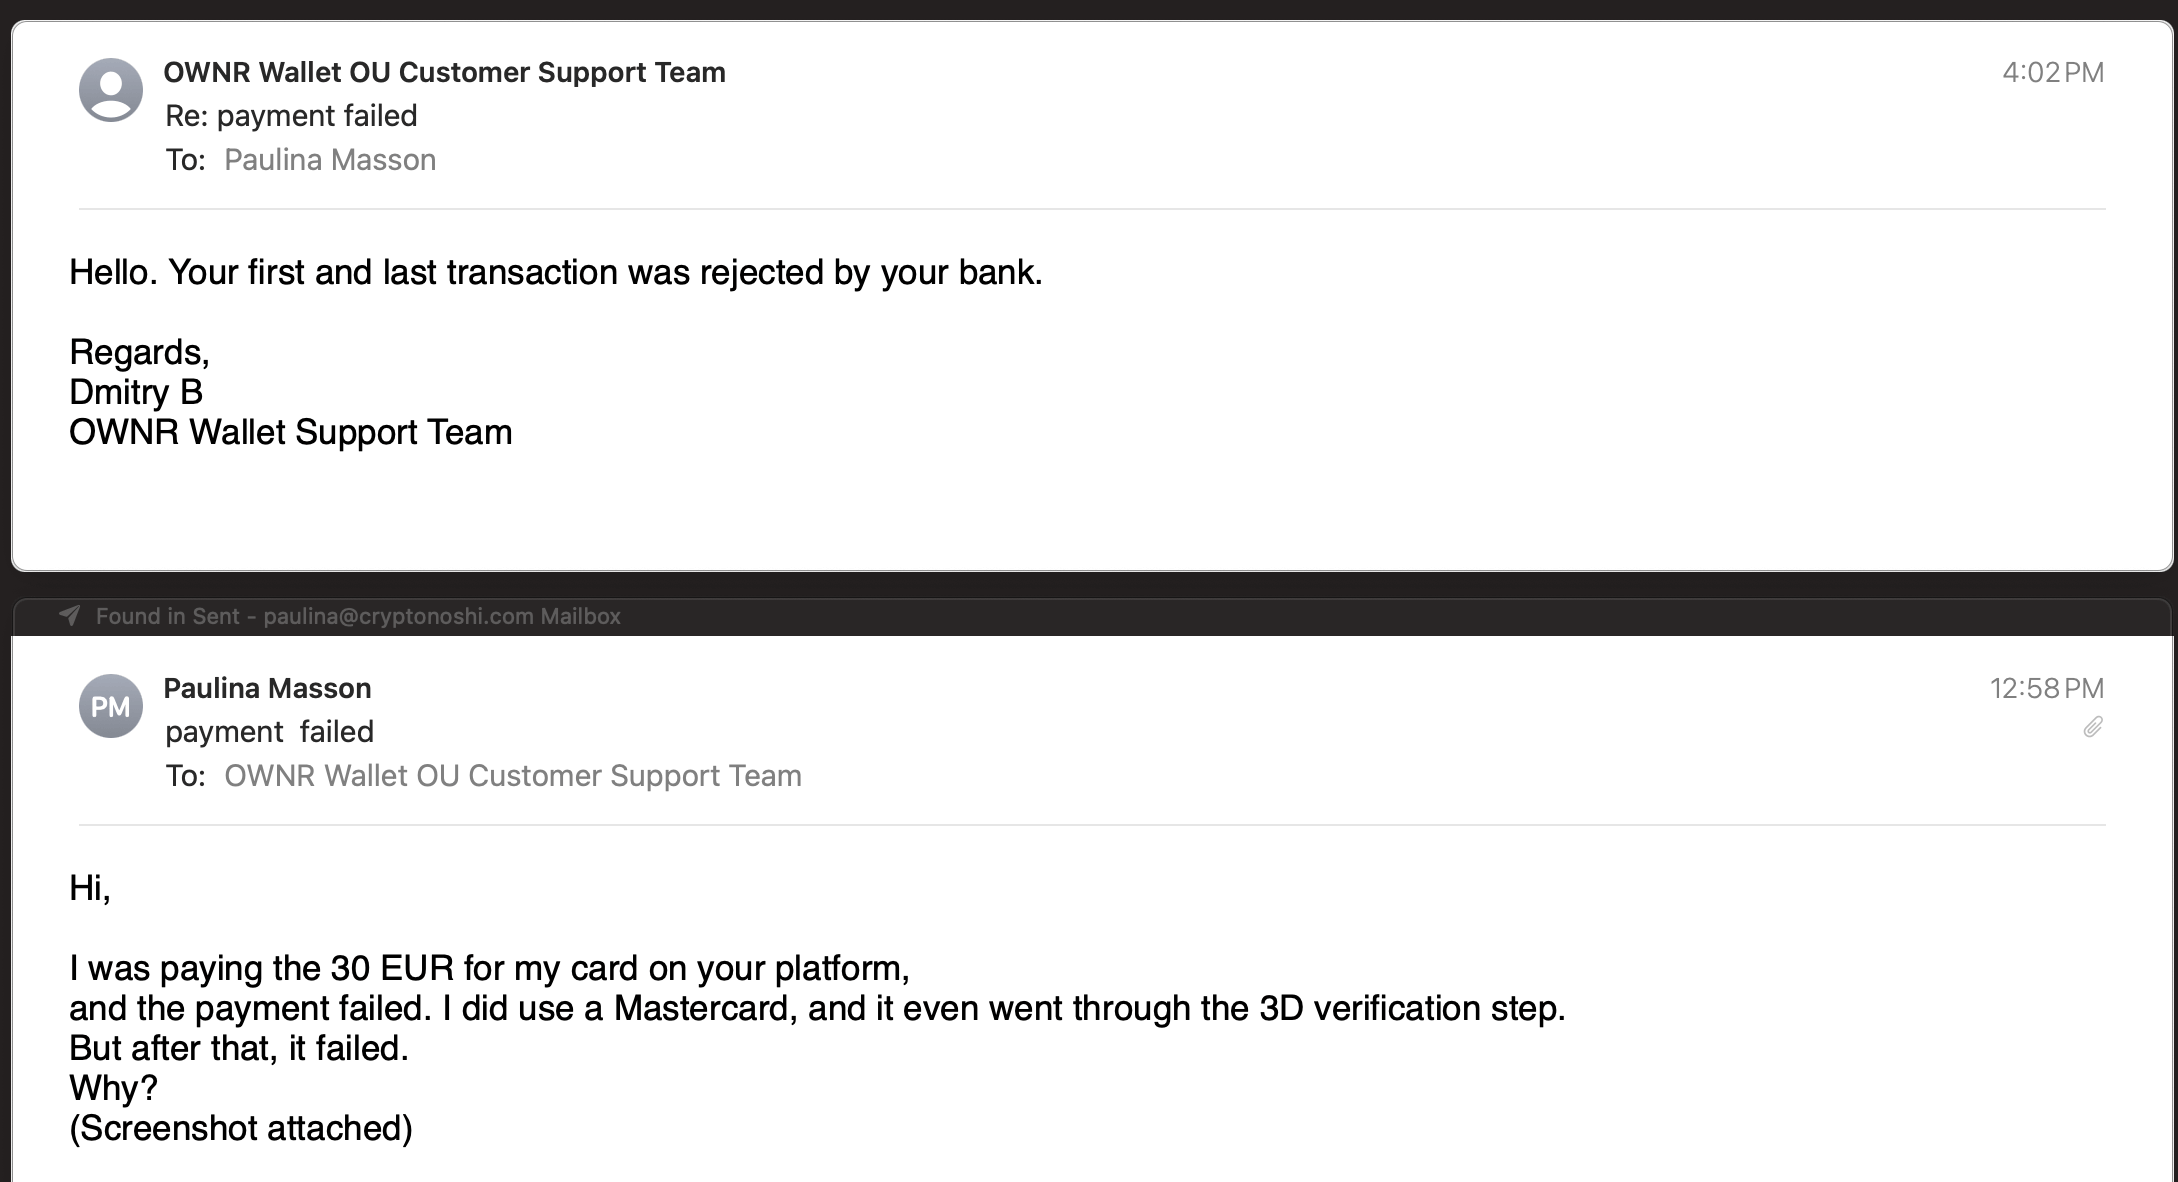Click the Re: payment failed subject
Viewport: 2178px width, 1182px height.
[291, 116]
